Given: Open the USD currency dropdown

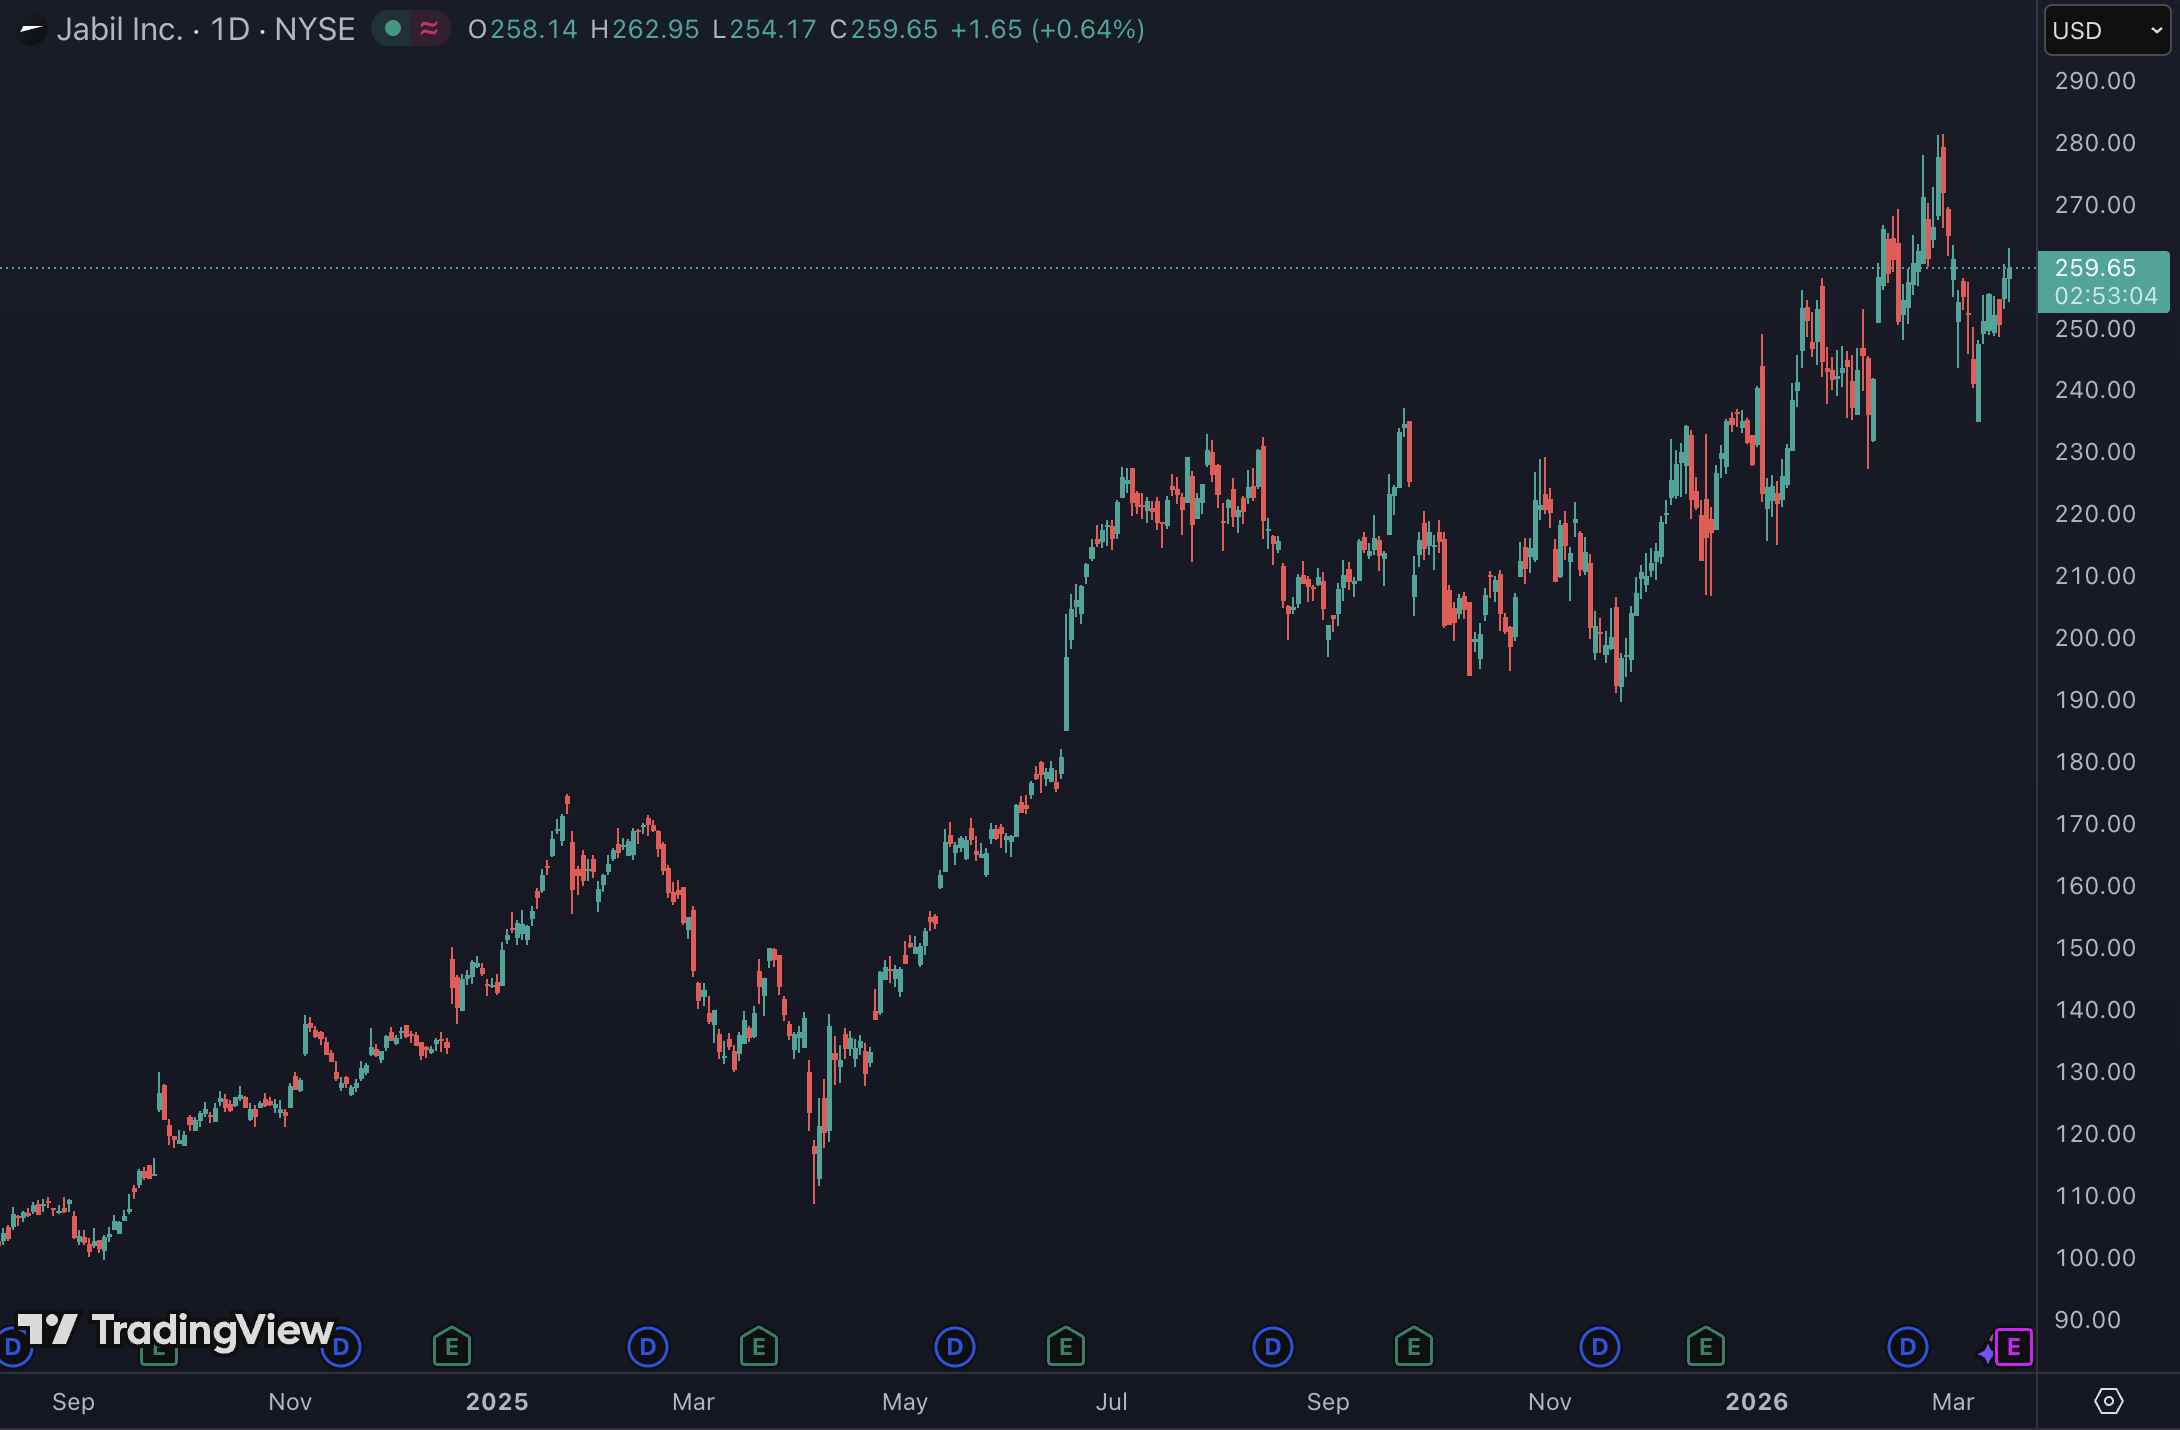Looking at the screenshot, I should tap(2107, 30).
